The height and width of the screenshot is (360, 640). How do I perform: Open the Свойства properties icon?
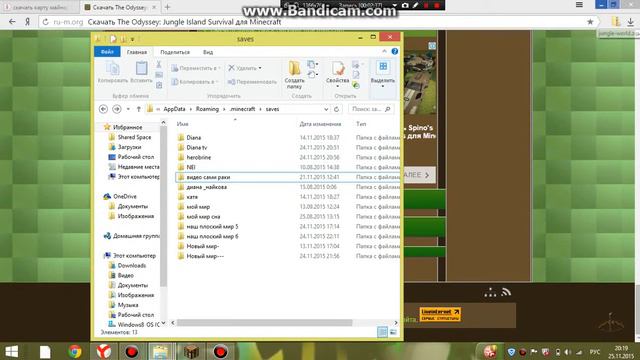pos(338,73)
